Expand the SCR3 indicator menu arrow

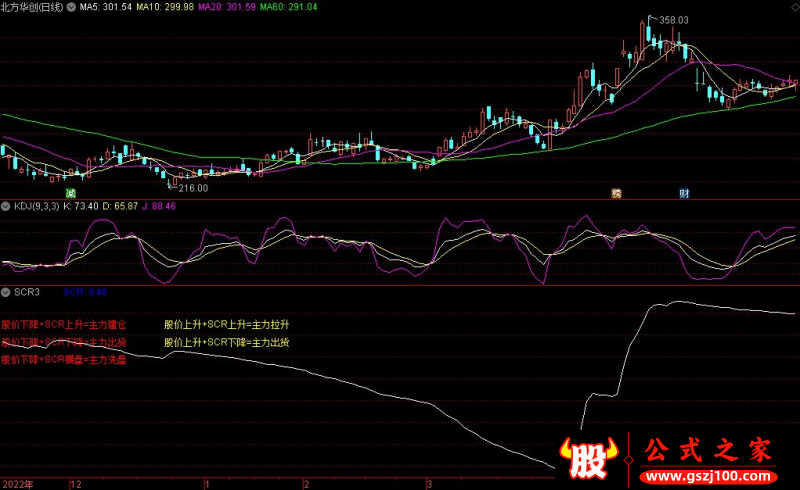5,292
